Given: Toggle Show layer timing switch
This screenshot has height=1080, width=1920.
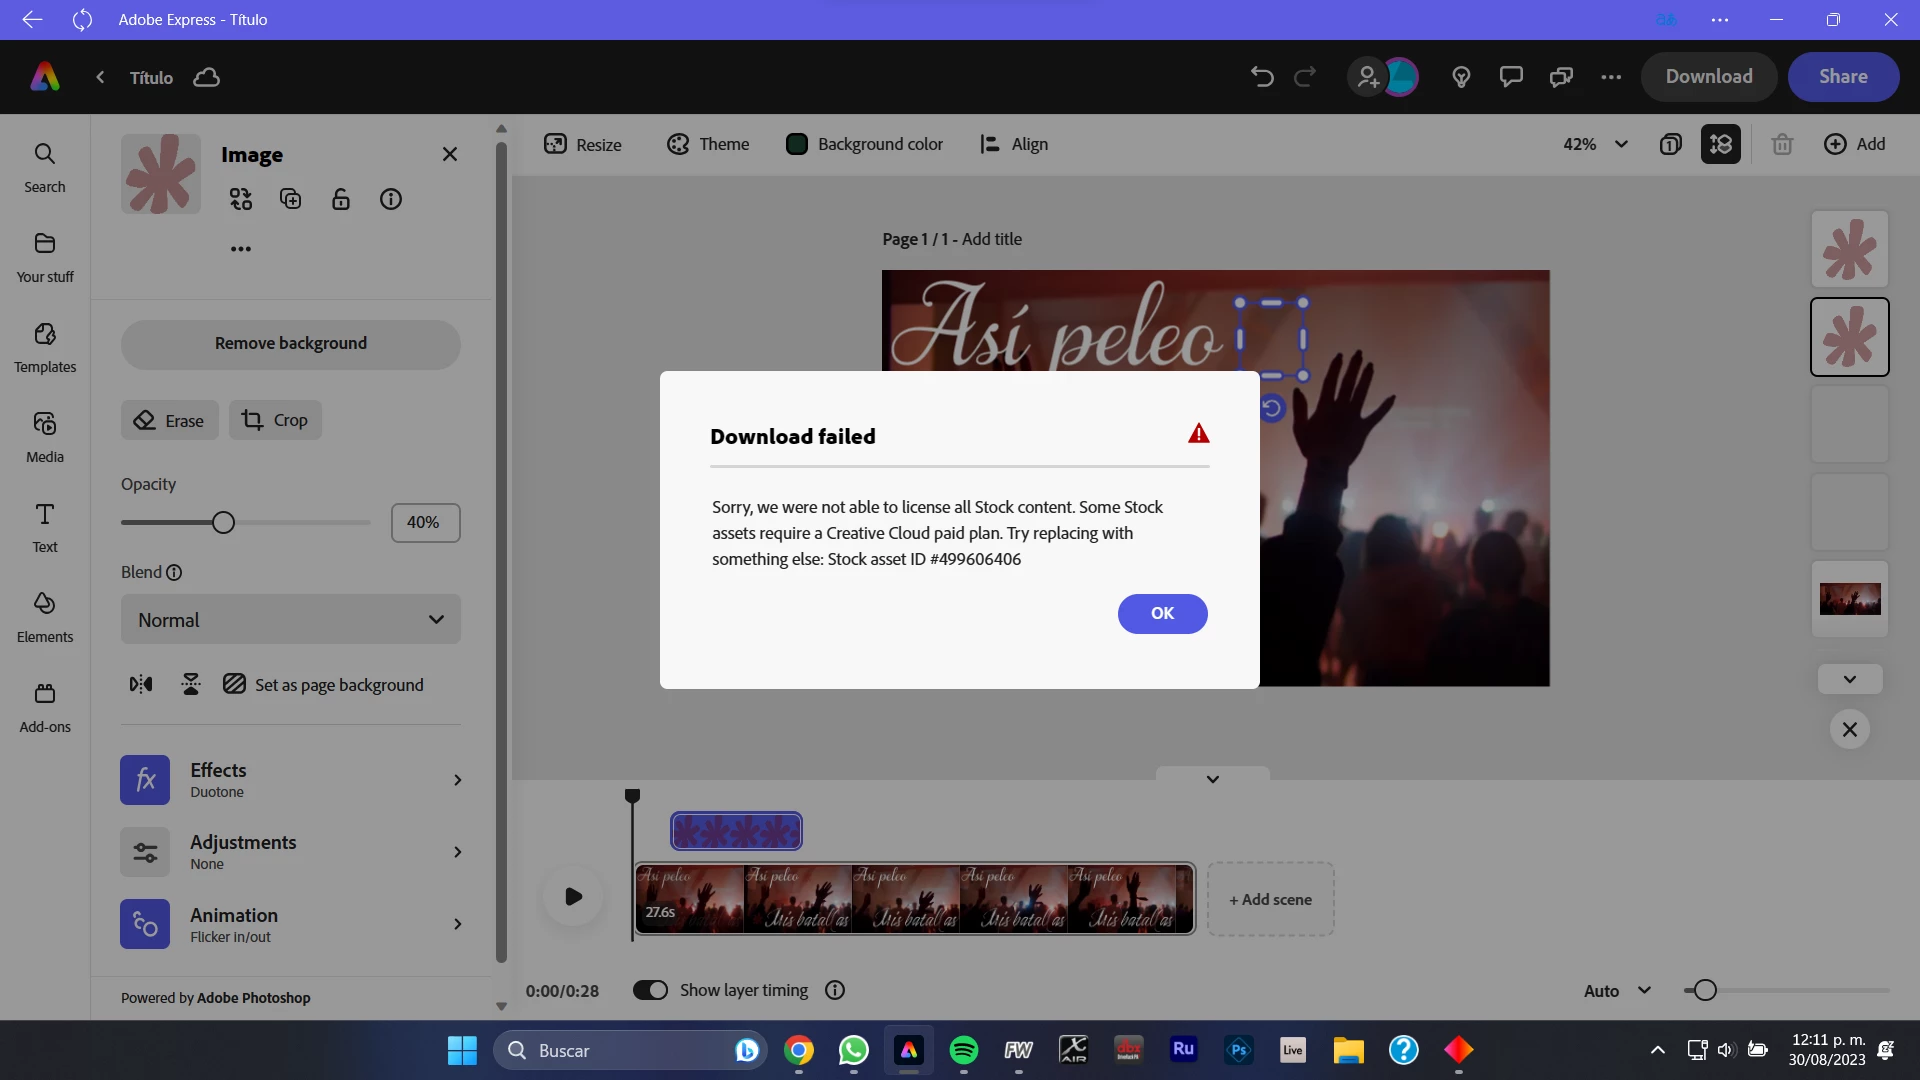Looking at the screenshot, I should click(x=651, y=990).
